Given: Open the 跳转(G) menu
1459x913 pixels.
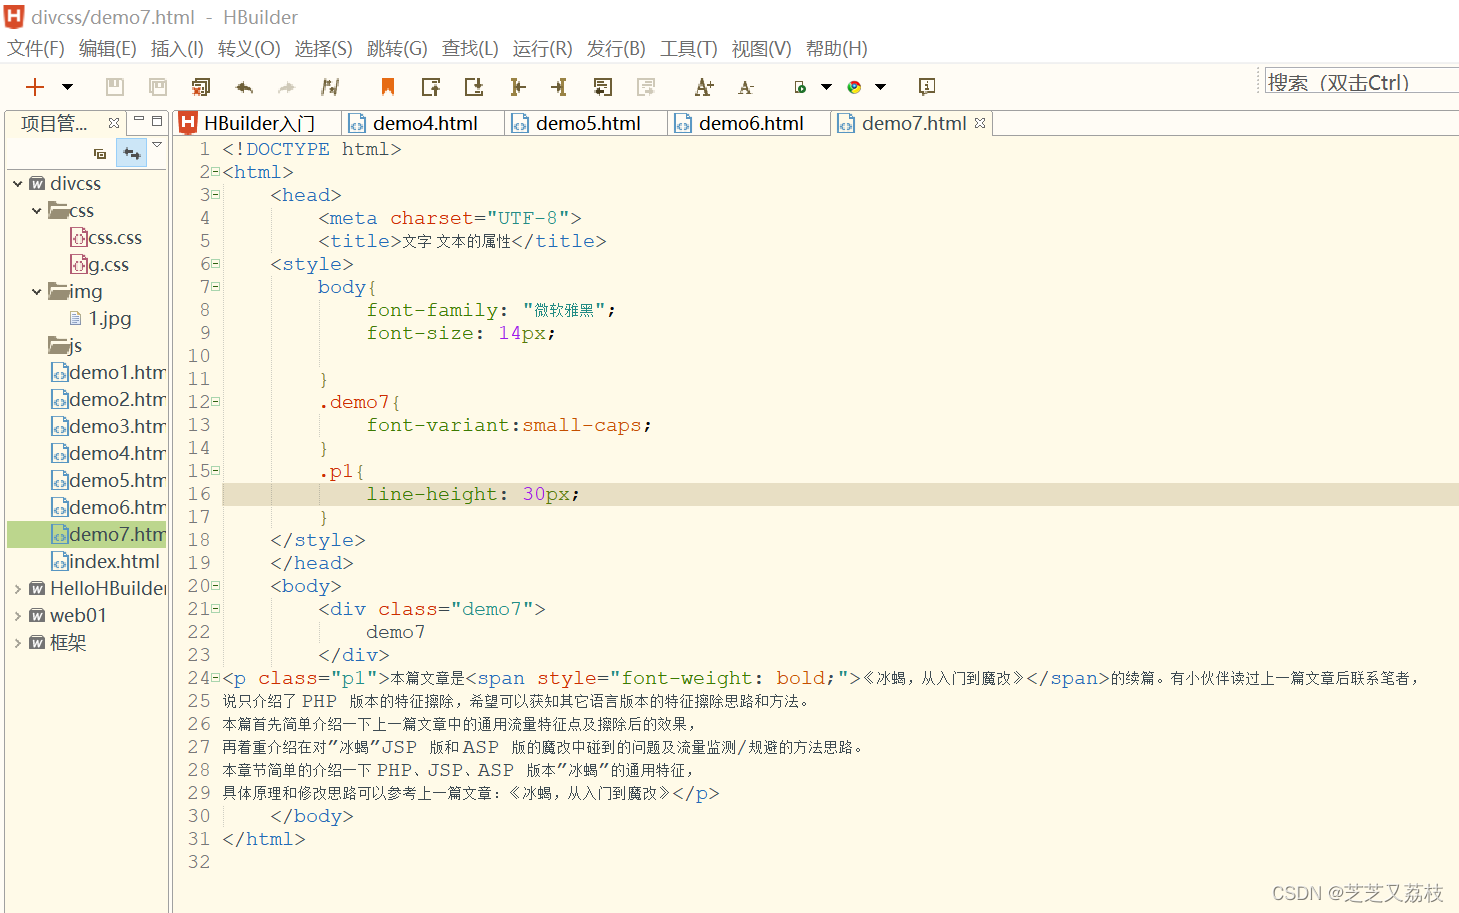Looking at the screenshot, I should tap(397, 48).
